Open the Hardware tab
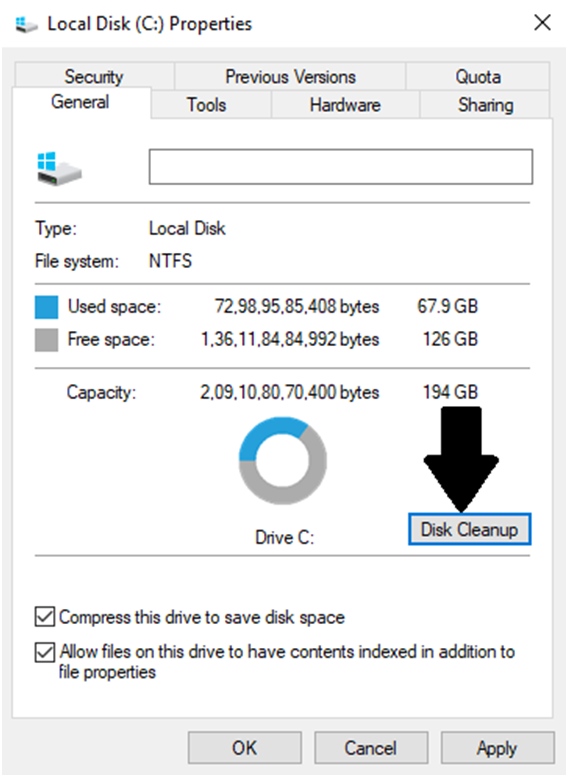The image size is (568, 777). [x=345, y=105]
